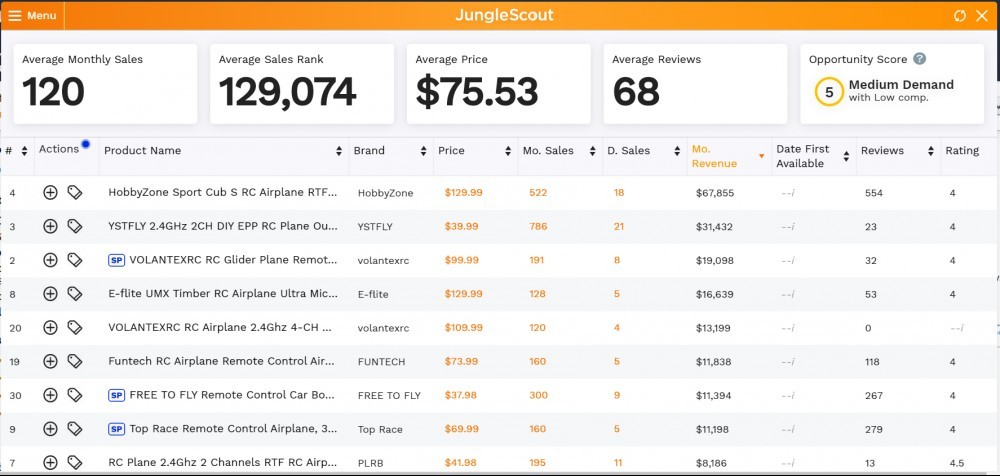
Task: Add E-flite UMX Timber with plus icon
Action: (x=50, y=294)
